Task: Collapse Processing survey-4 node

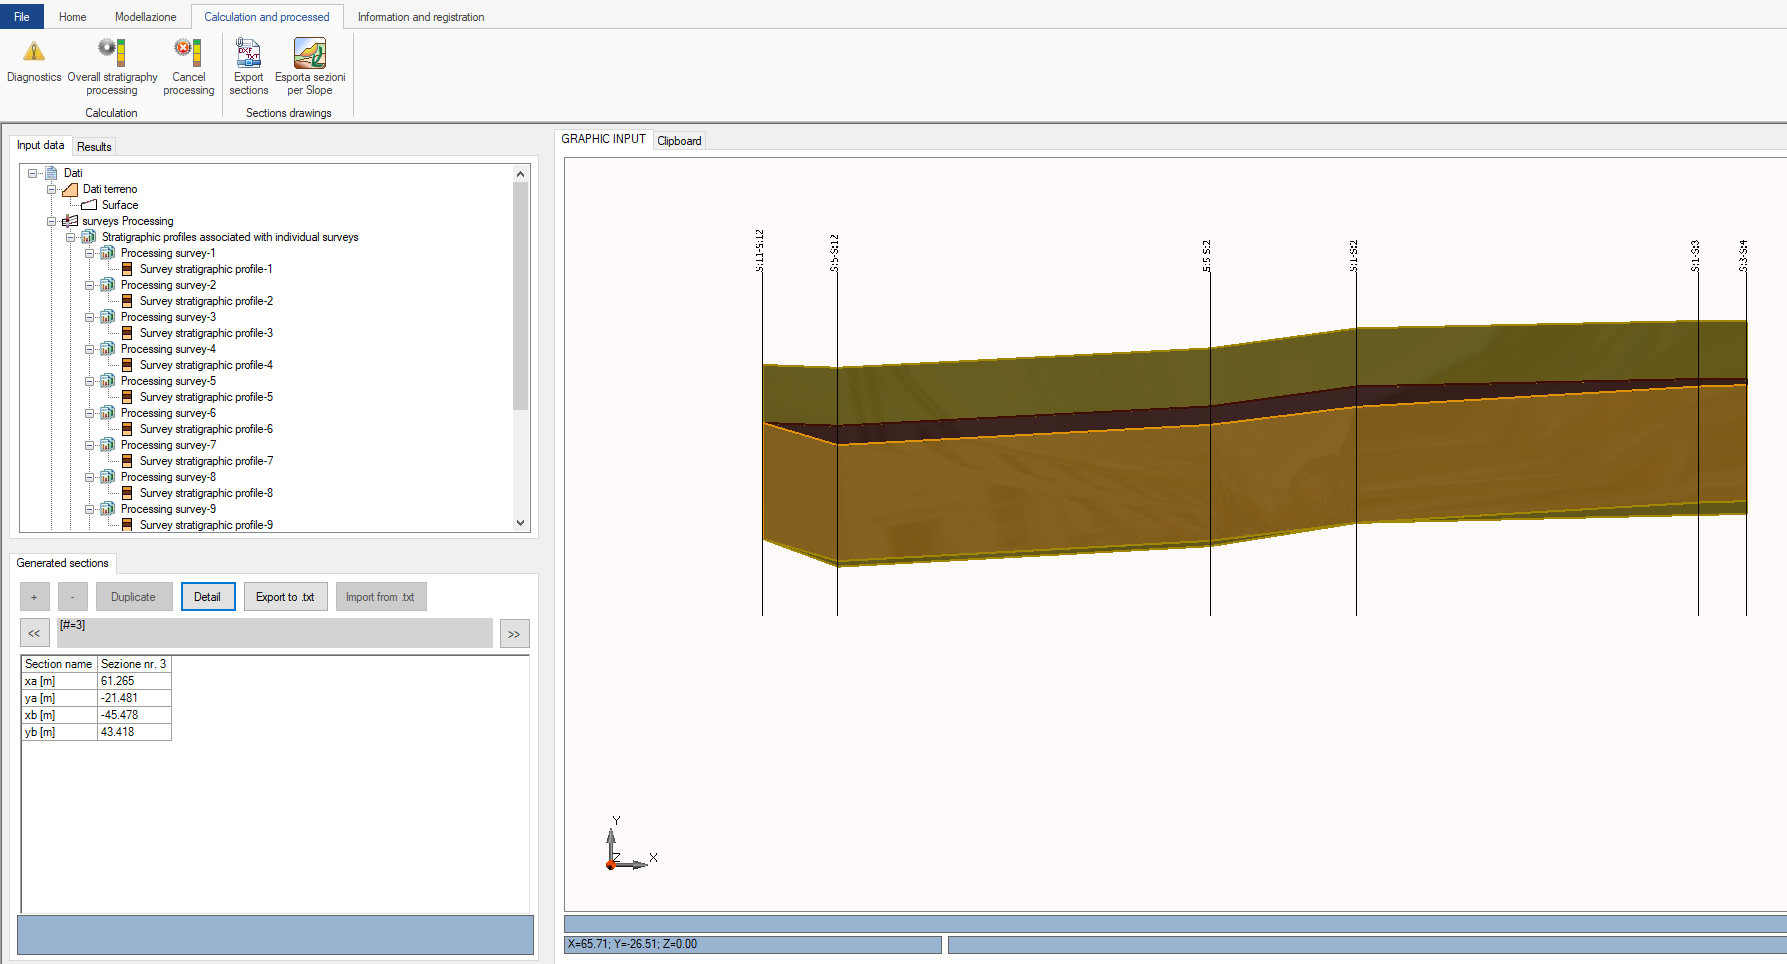Action: (89, 349)
